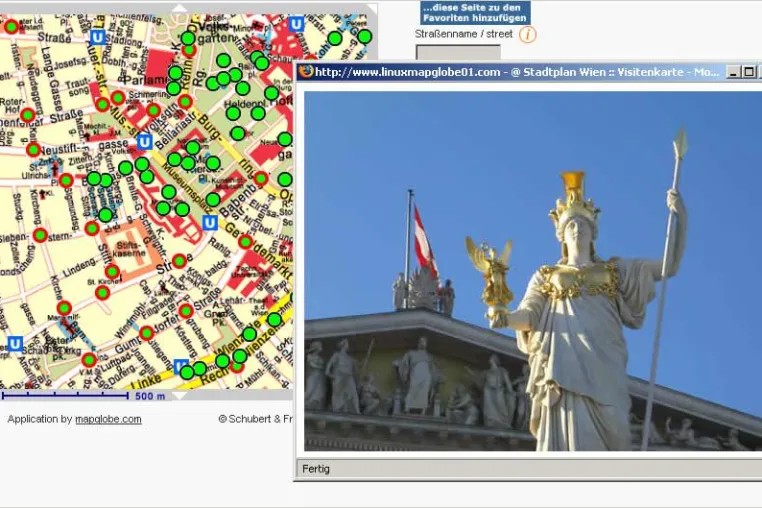Maximize the Stadtplan Wien popup window

coord(749,72)
